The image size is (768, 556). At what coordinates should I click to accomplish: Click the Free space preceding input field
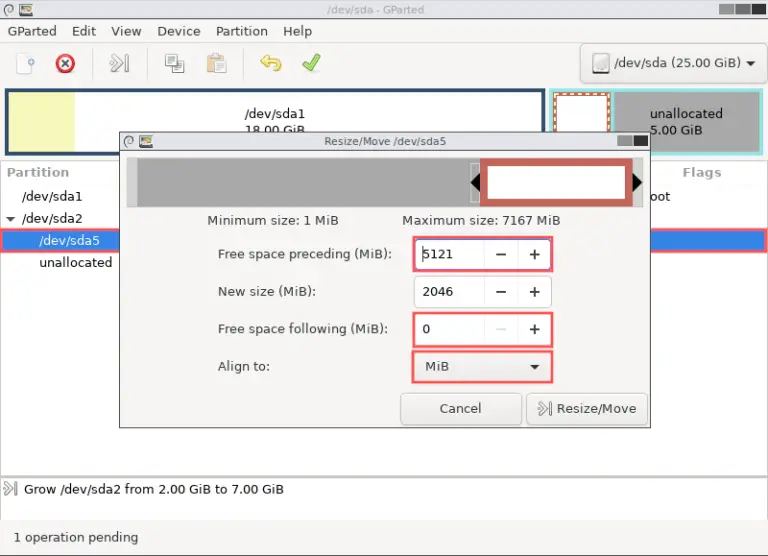(450, 254)
